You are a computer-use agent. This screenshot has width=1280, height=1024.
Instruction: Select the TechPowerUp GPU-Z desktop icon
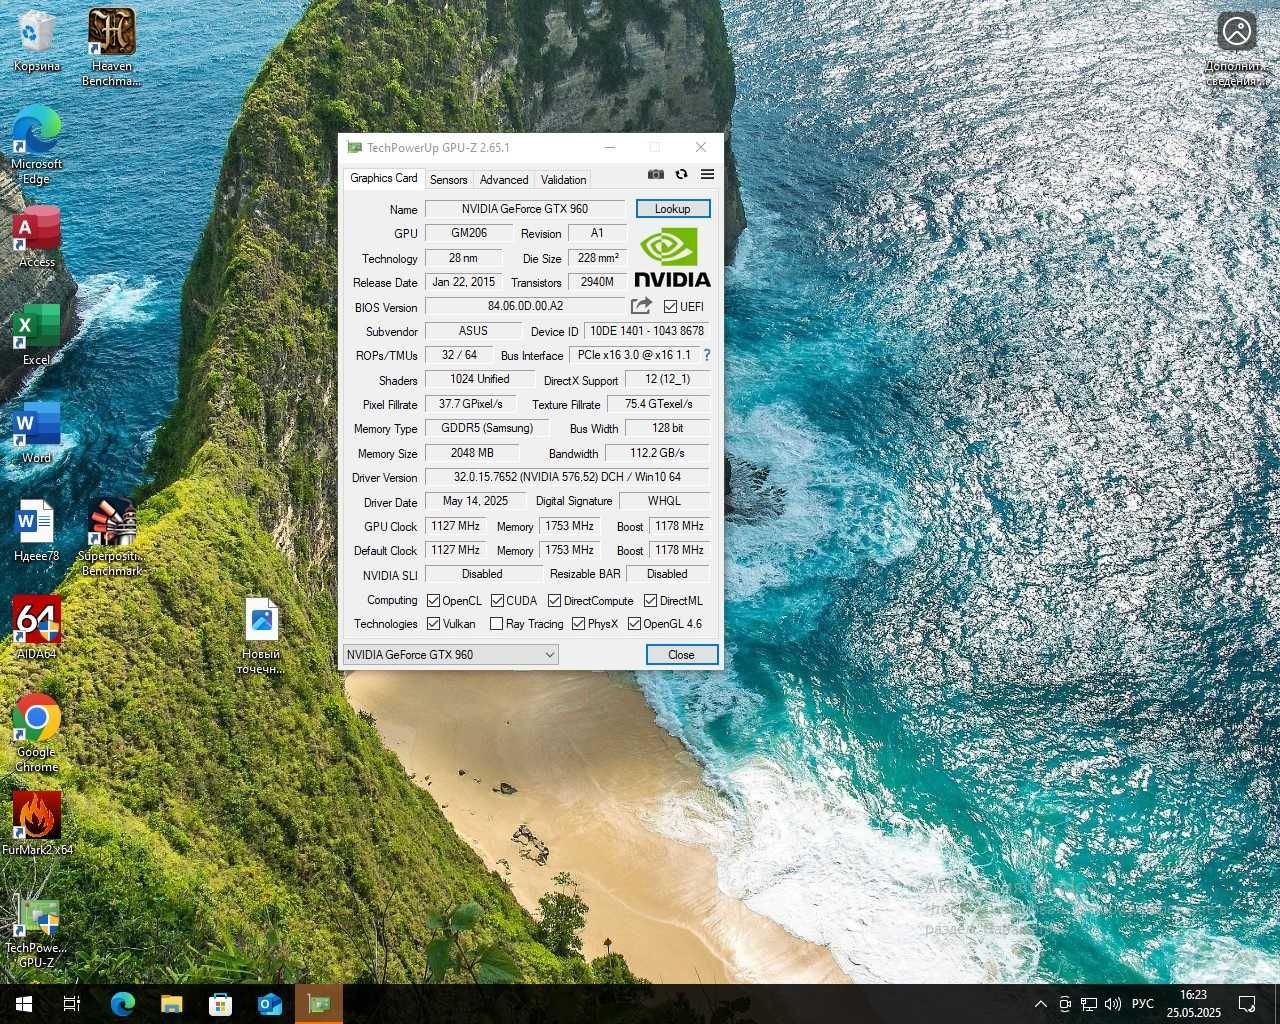(x=37, y=929)
